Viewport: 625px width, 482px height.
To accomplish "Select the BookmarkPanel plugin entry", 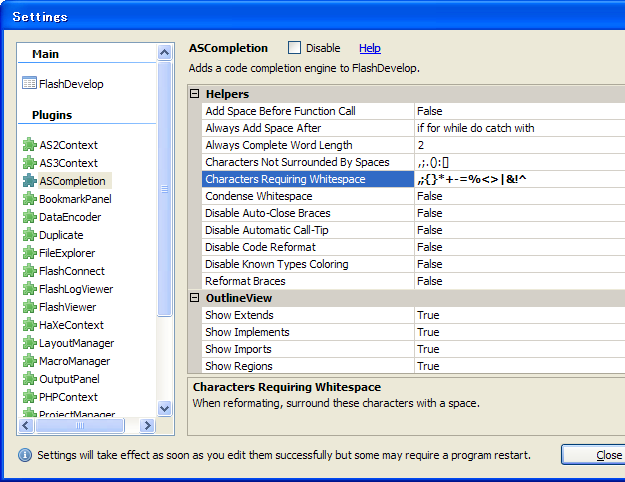I will pyautogui.click(x=75, y=199).
